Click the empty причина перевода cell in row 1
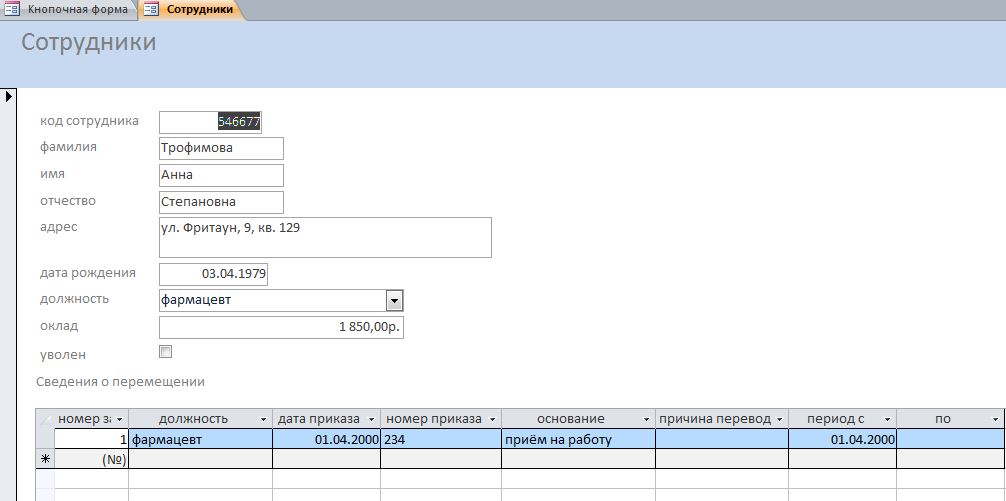The height and width of the screenshot is (501, 1006). coord(722,439)
